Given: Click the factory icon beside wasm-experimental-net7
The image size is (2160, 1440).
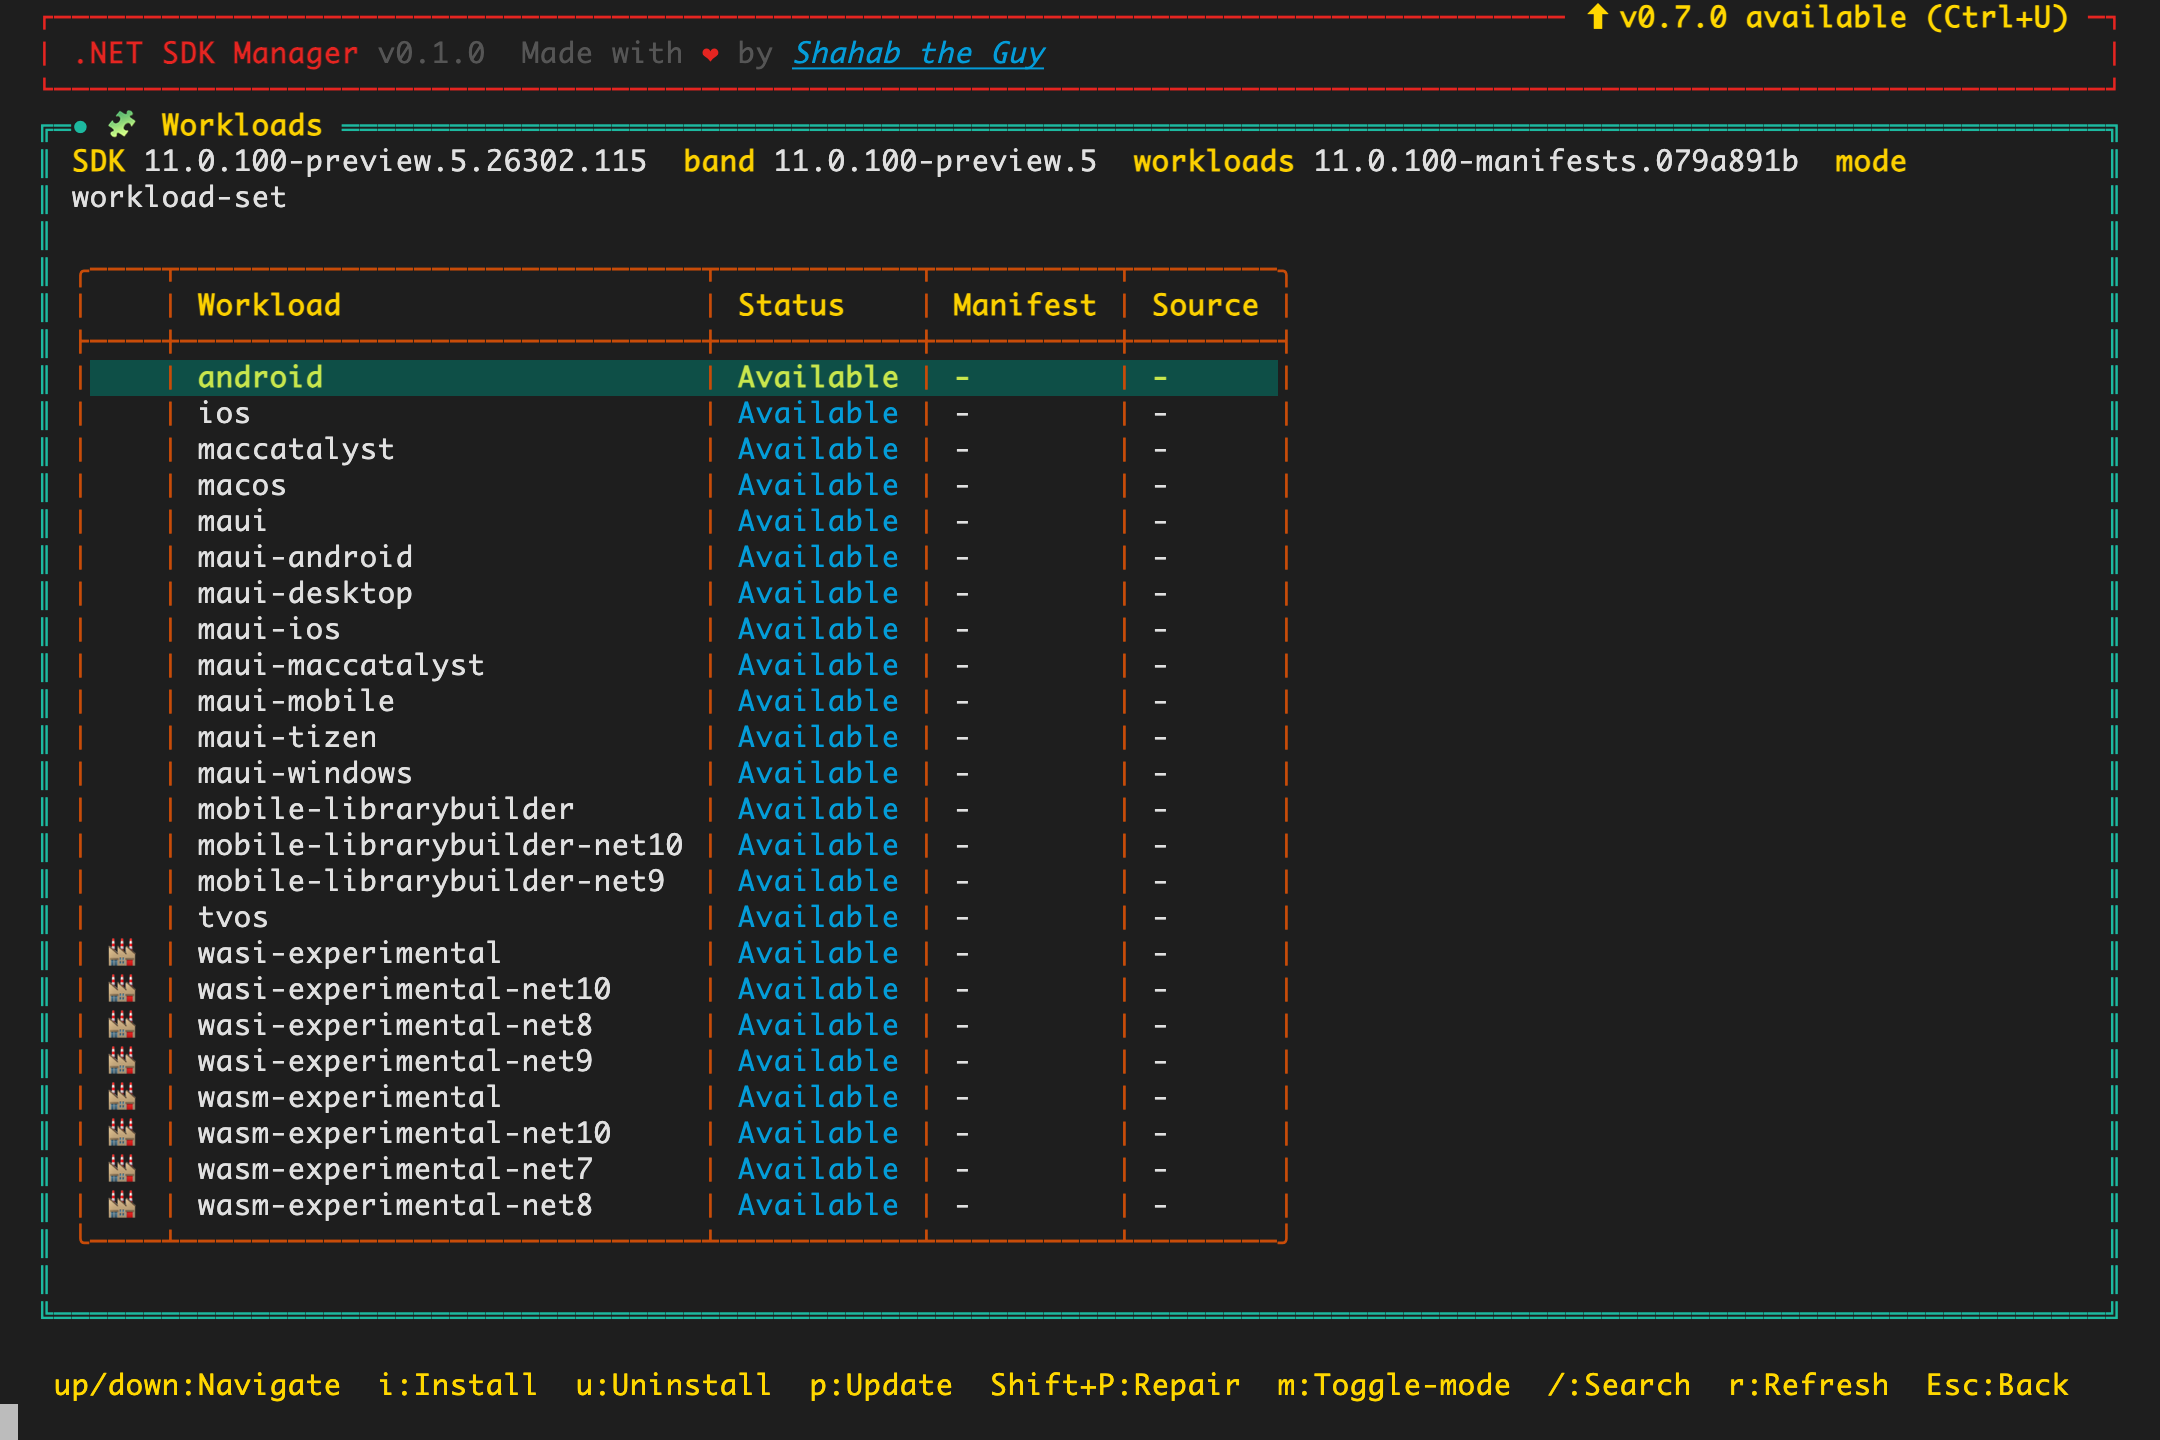Looking at the screenshot, I should click(x=122, y=1169).
